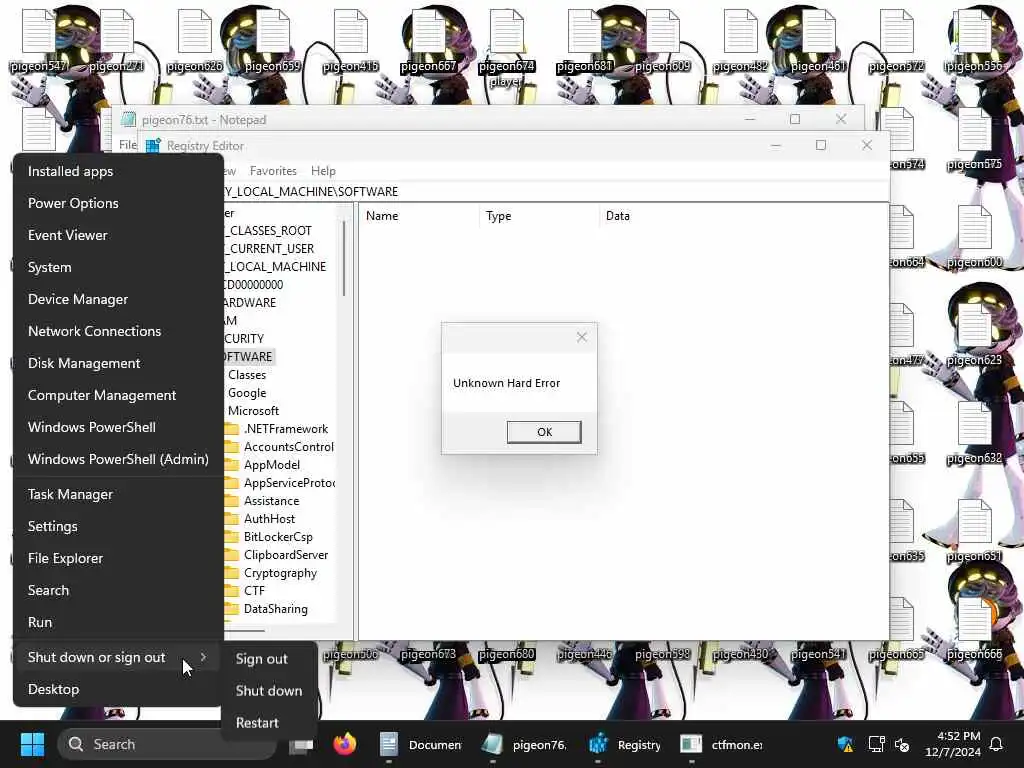The width and height of the screenshot is (1024, 768).
Task: Select pigeon632 desktop file icon
Action: click(974, 432)
